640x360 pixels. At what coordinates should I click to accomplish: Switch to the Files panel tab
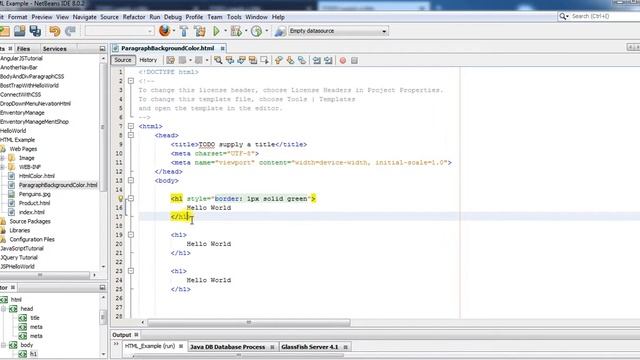pos(23,49)
